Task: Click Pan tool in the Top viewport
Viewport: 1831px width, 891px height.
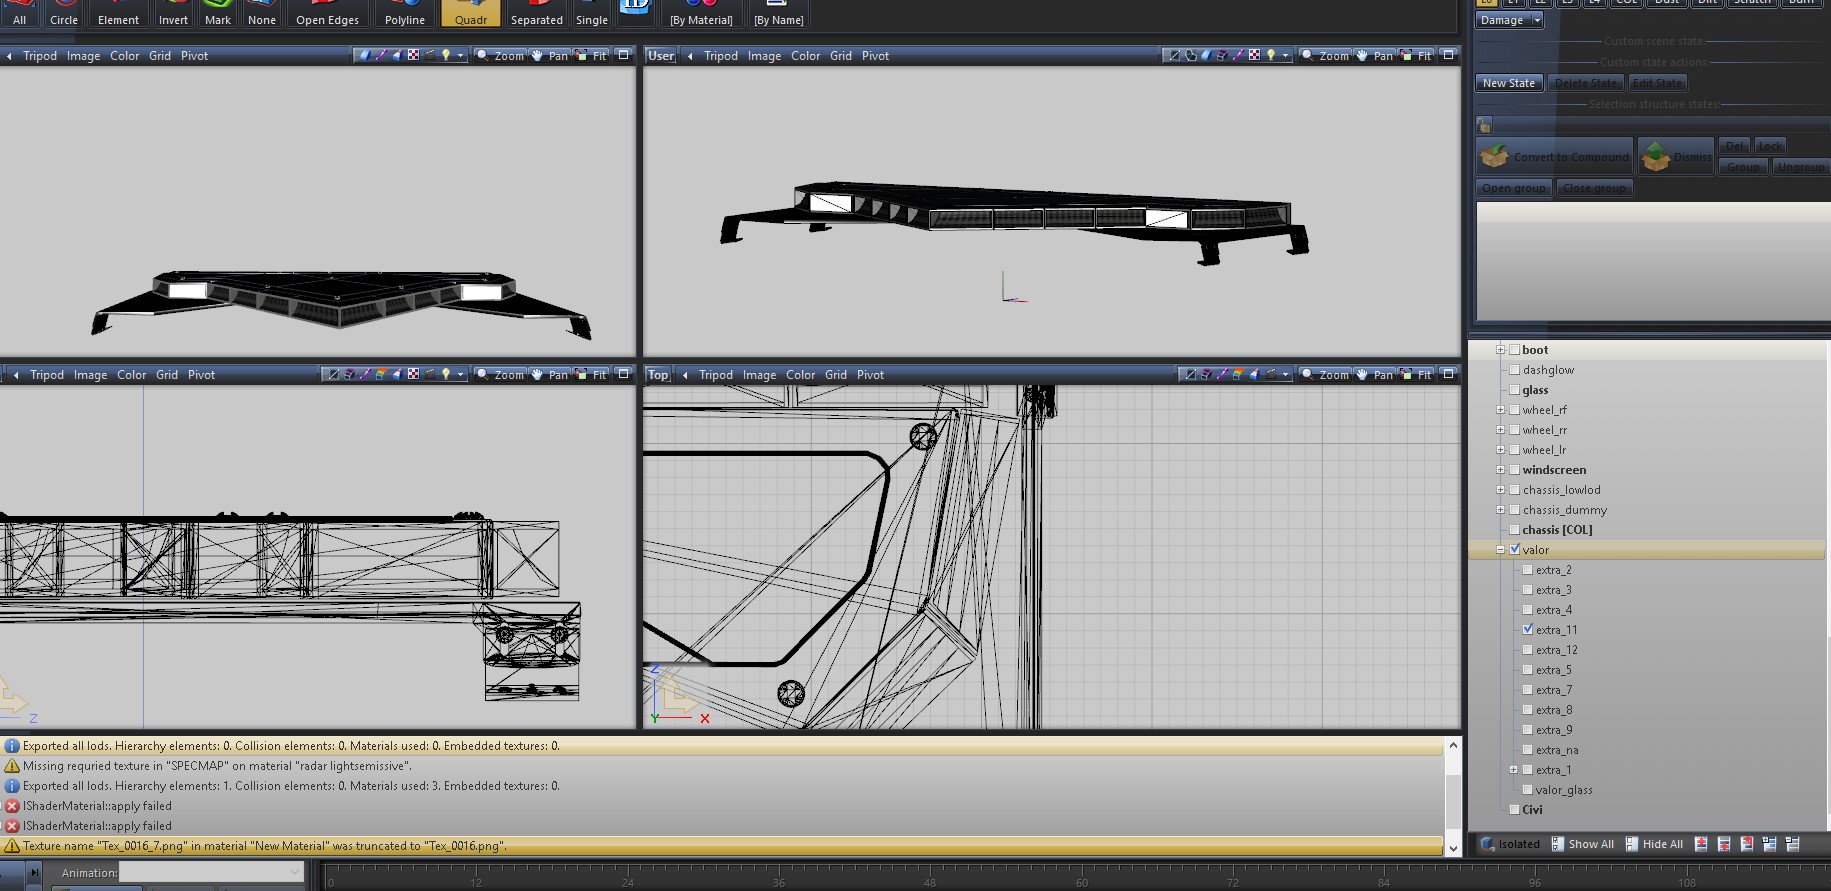Action: pos(1374,375)
